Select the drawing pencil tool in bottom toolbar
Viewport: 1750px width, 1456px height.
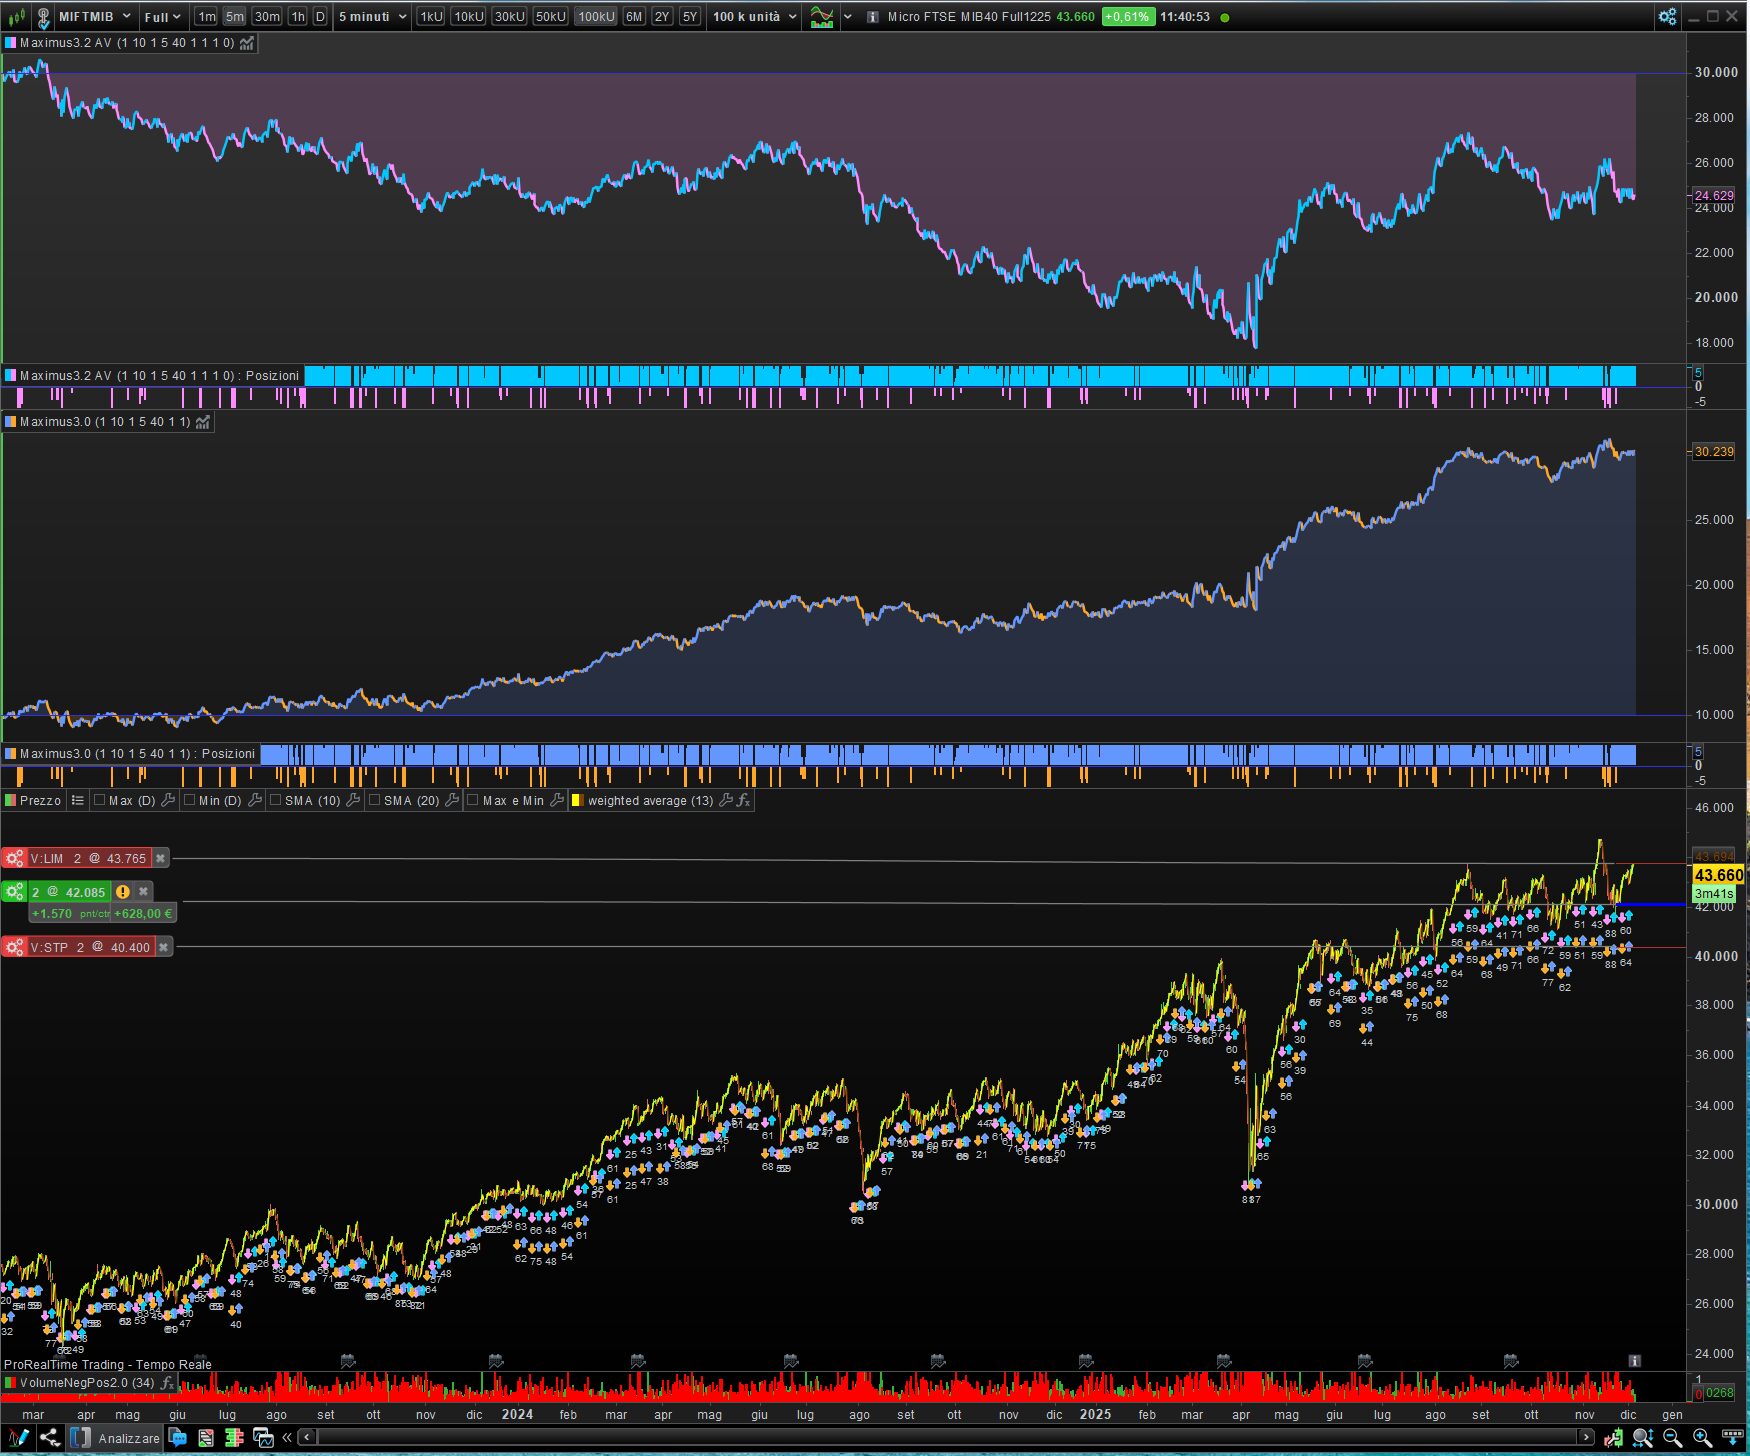click(x=18, y=1438)
